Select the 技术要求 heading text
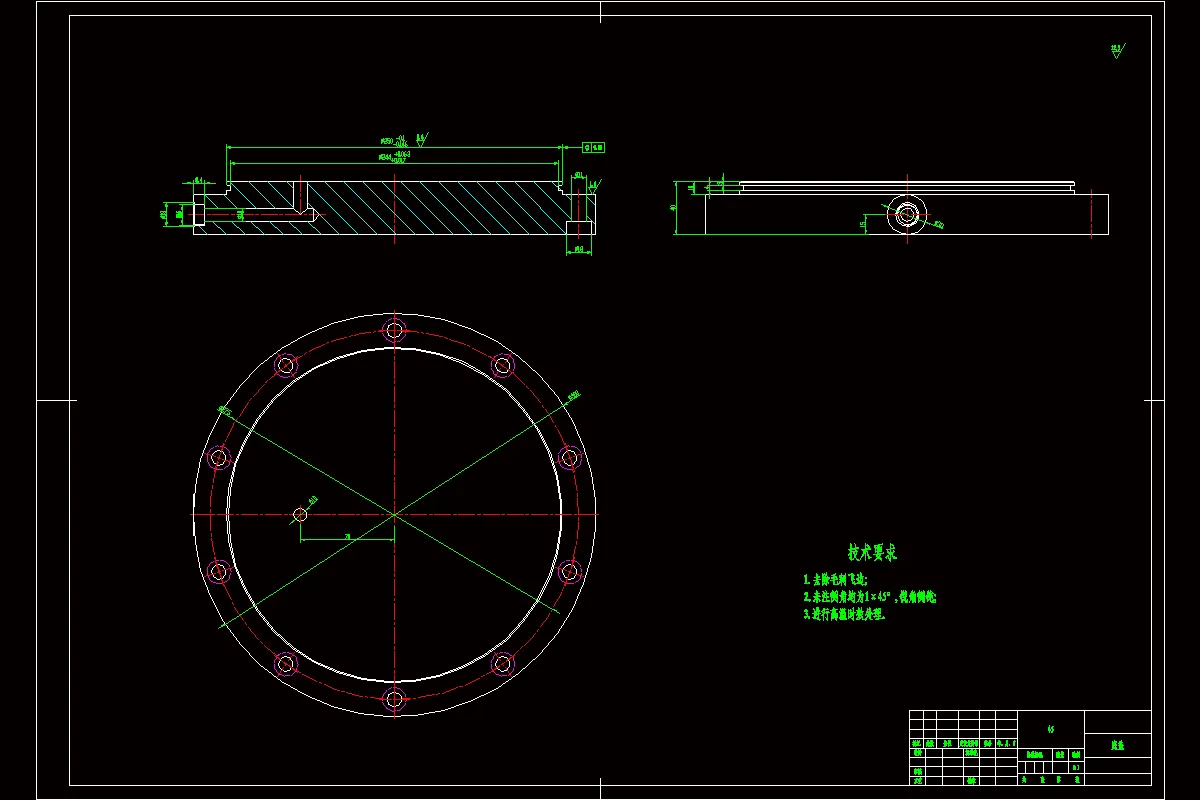This screenshot has width=1200, height=800. 872,552
